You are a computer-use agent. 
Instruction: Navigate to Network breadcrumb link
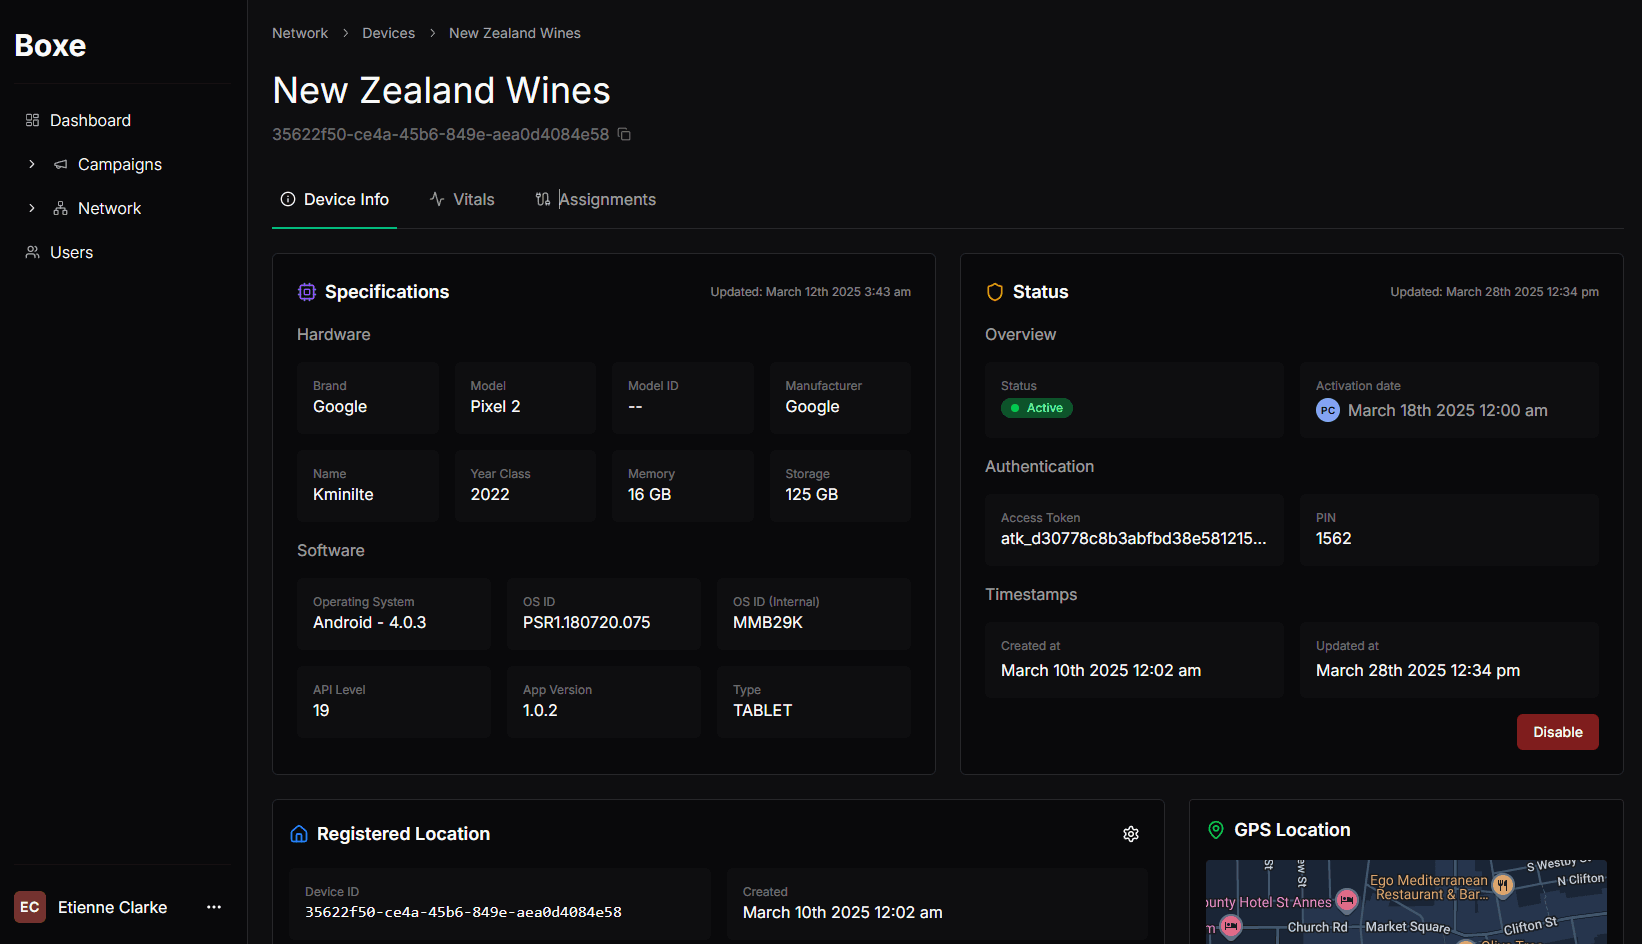click(300, 33)
